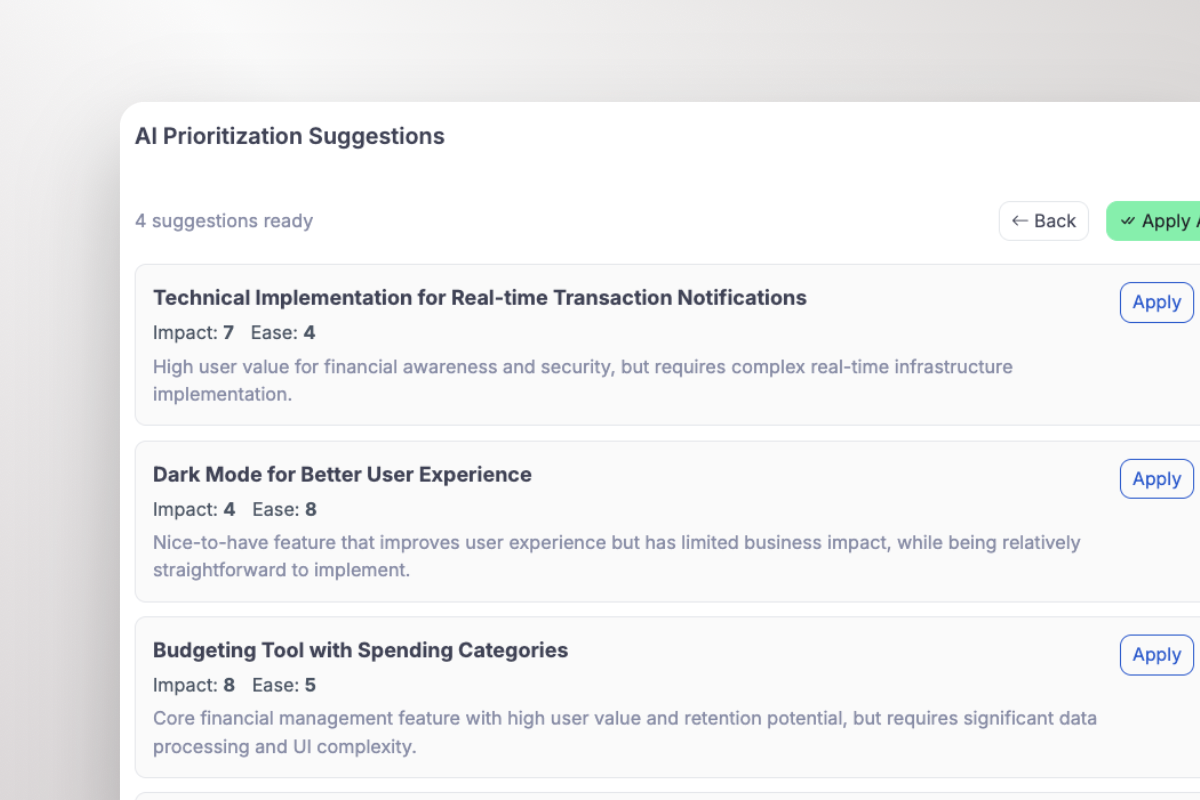Select the Dark Mode for Better User Experience title
The image size is (1200, 800).
342,474
